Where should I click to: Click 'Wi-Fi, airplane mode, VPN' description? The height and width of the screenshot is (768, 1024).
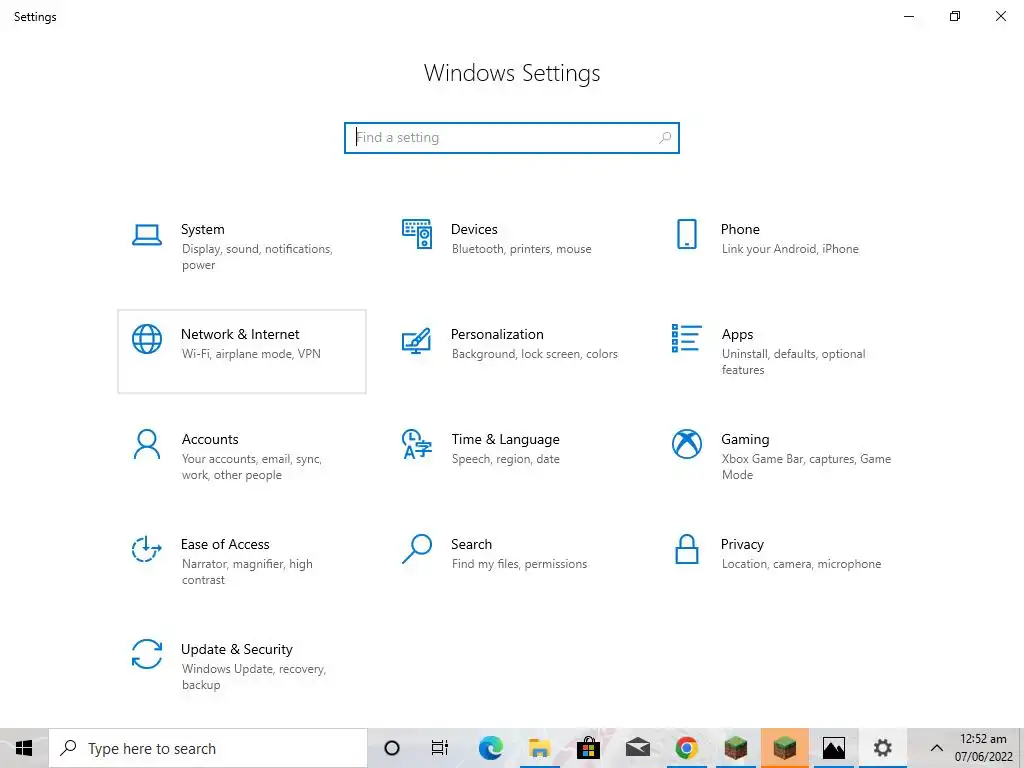251,354
